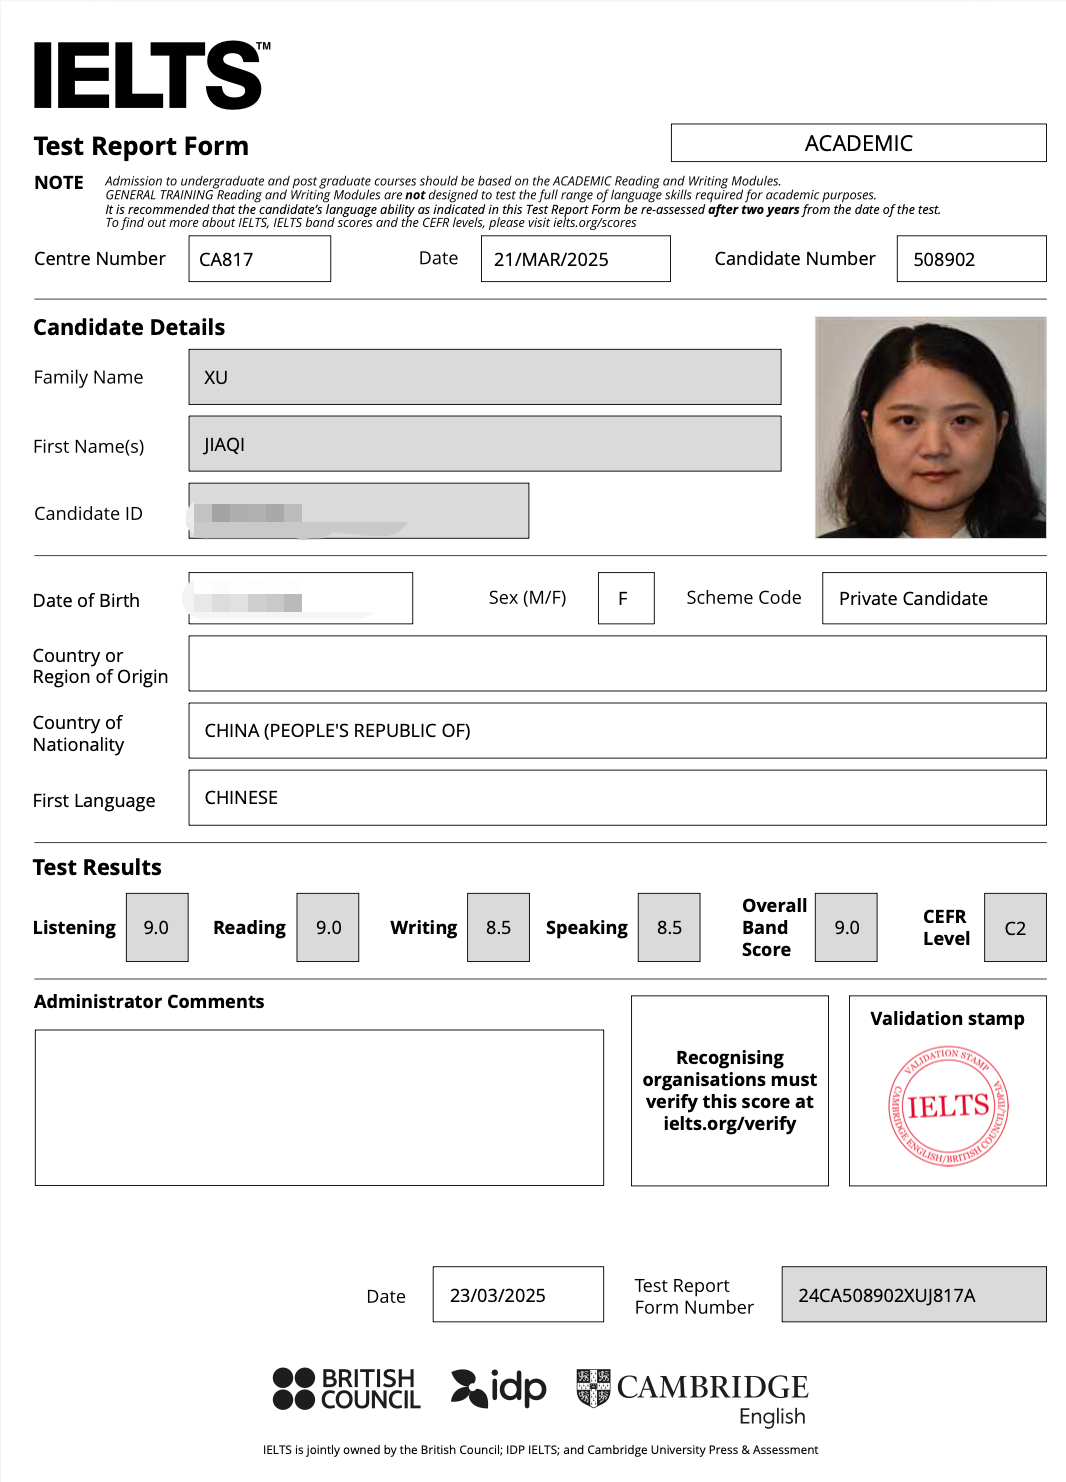Click the Date of Birth field
Viewport: 1066px width, 1482px height.
click(x=301, y=598)
